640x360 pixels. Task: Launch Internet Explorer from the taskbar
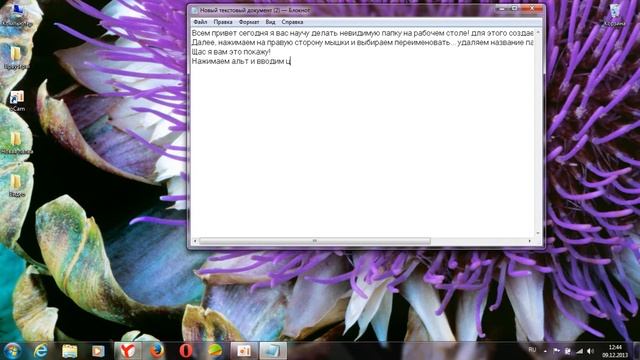[x=41, y=351]
